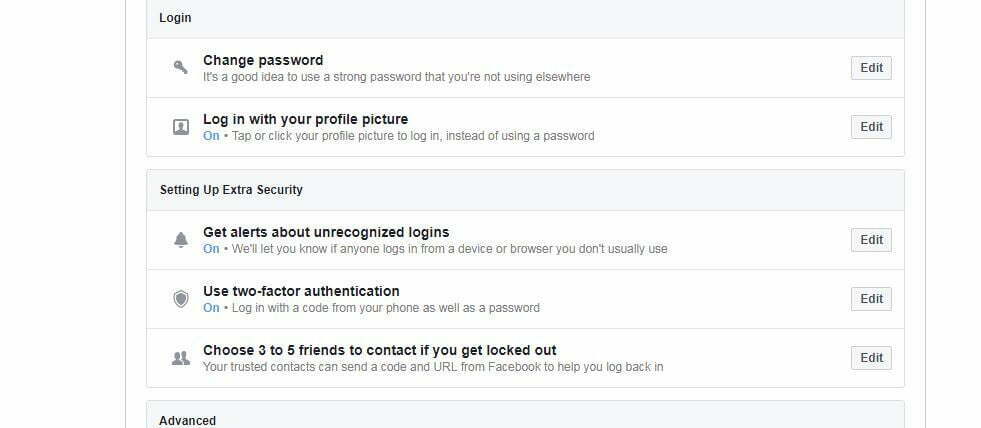Edit Log in with your profile picture
This screenshot has width=981, height=428.
871,126
